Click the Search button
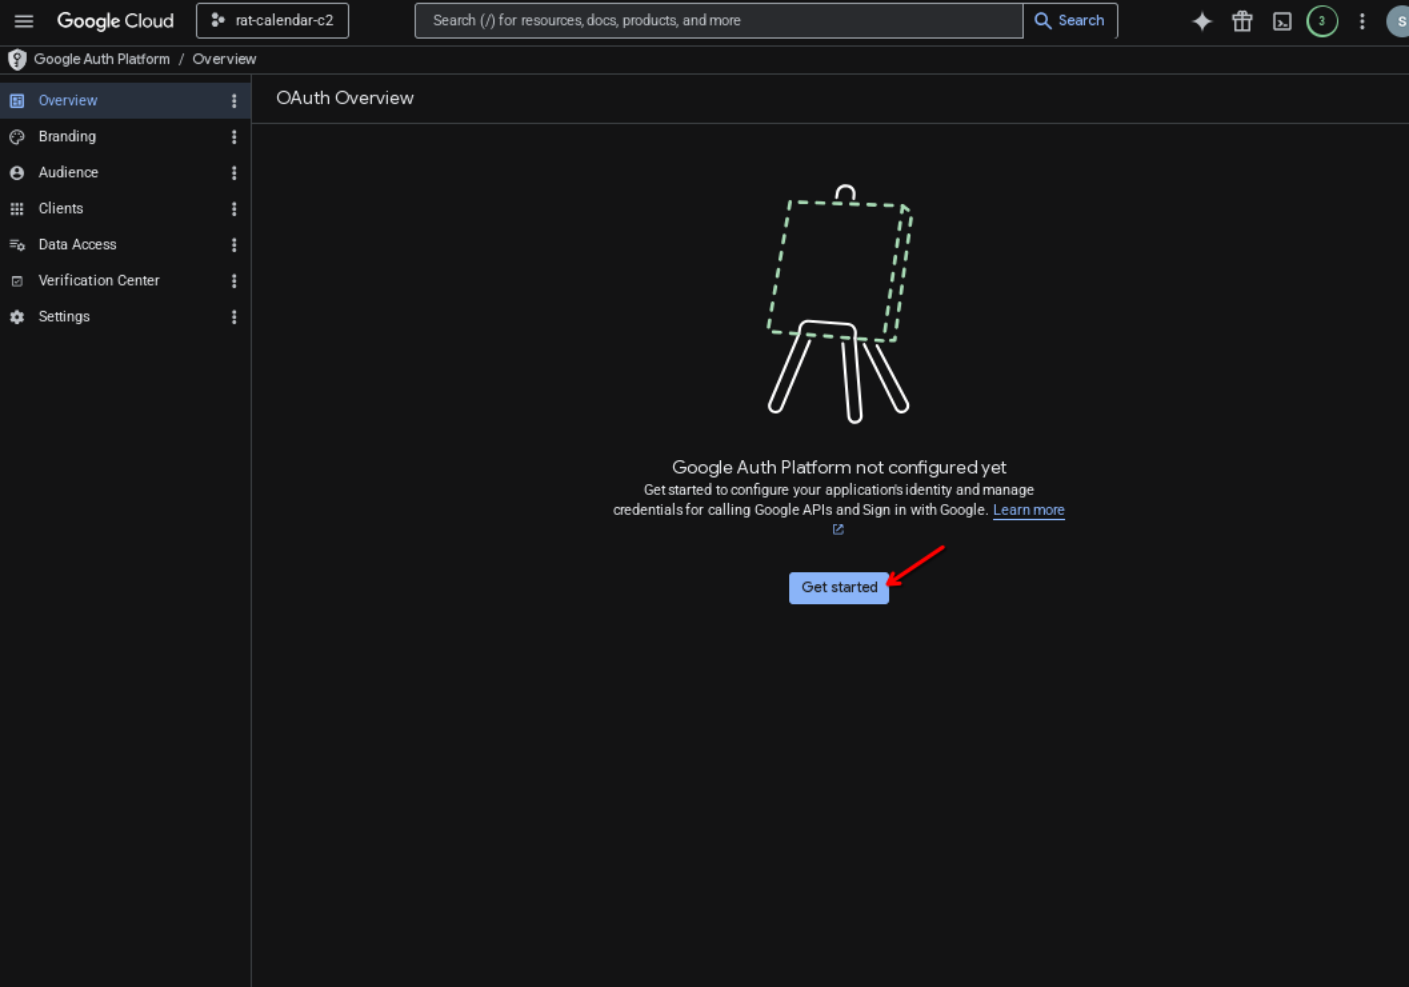 (x=1070, y=21)
